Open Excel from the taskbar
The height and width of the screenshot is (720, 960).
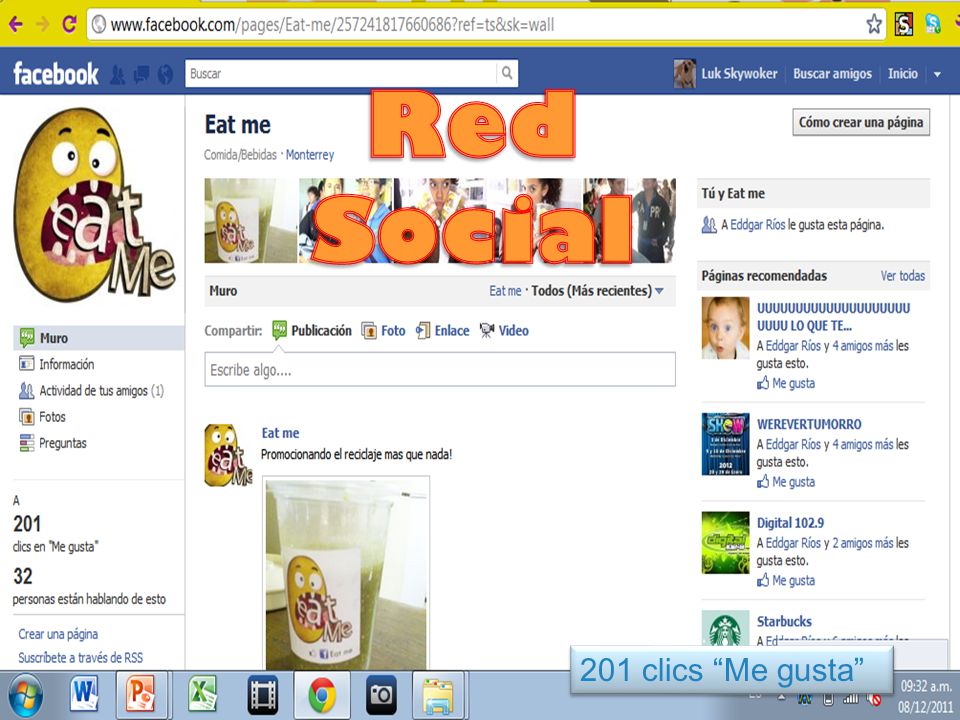click(203, 694)
